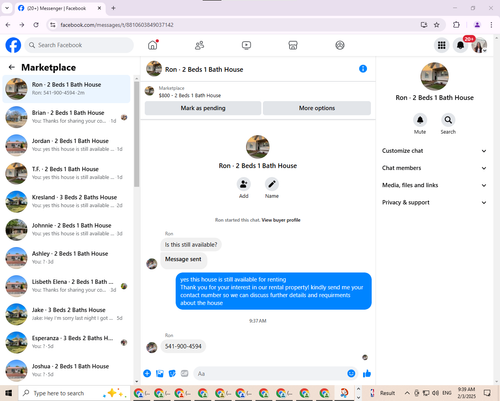500x401 pixels.
Task: Click the Facebook logo icon
Action: [x=13, y=45]
